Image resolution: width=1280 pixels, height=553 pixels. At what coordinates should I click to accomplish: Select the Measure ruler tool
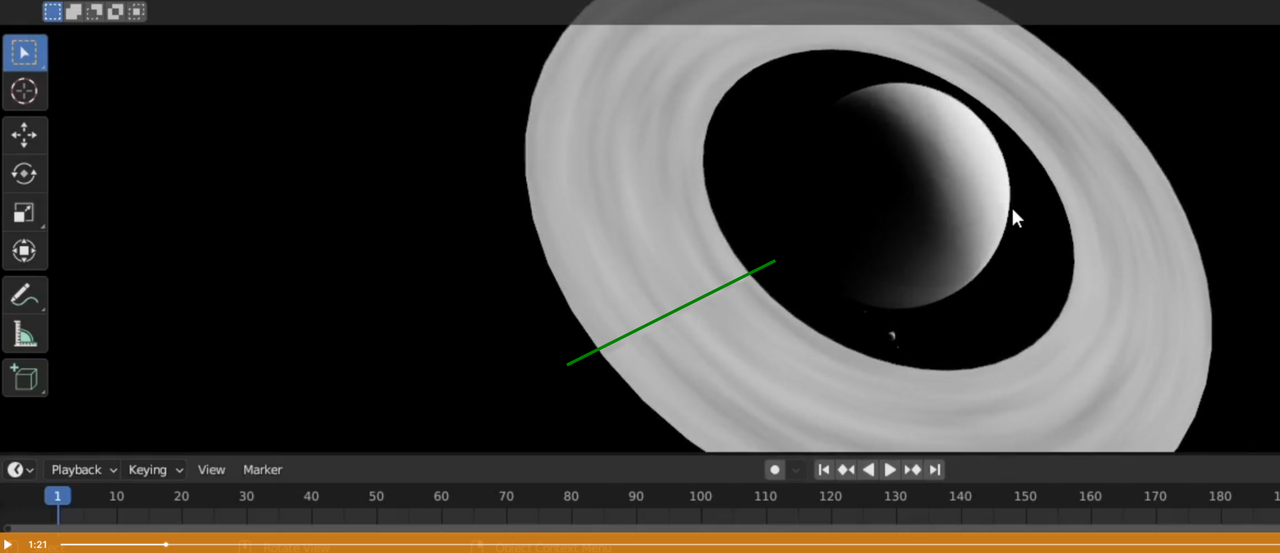[24, 334]
